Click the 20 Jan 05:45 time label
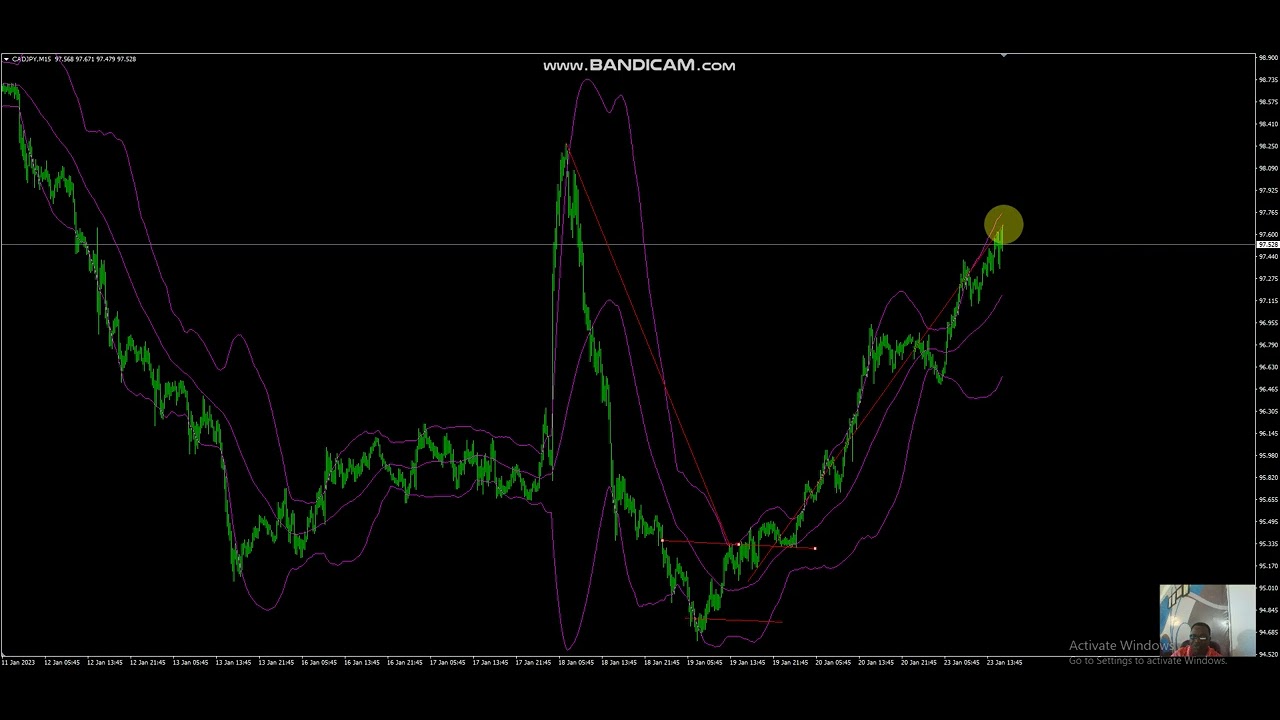The image size is (1280, 720). tap(832, 662)
